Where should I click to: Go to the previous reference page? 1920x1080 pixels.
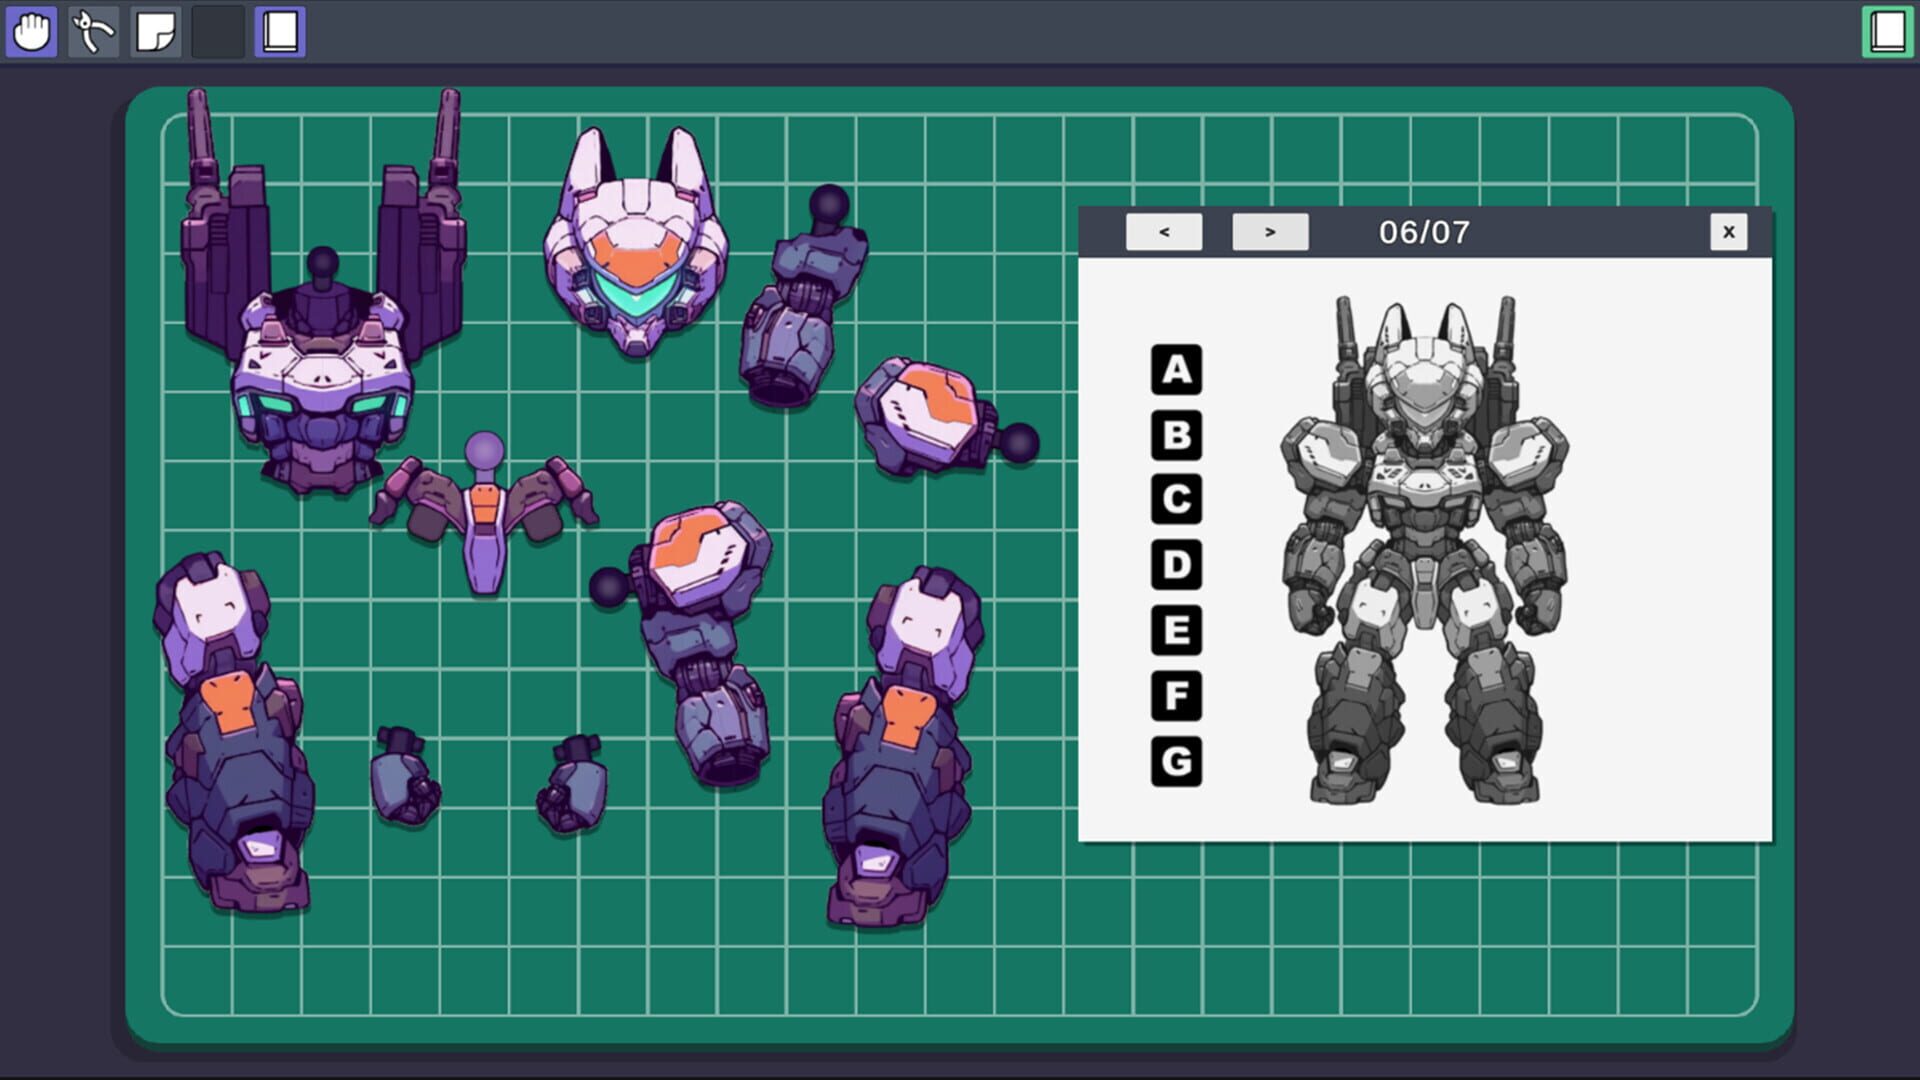[x=1164, y=232]
